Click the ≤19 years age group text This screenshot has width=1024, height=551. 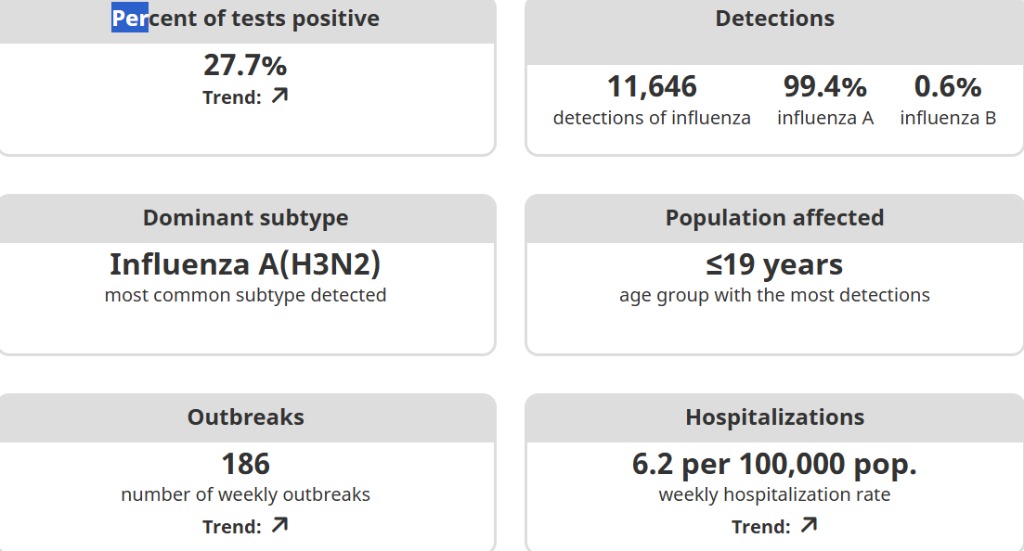coord(774,265)
